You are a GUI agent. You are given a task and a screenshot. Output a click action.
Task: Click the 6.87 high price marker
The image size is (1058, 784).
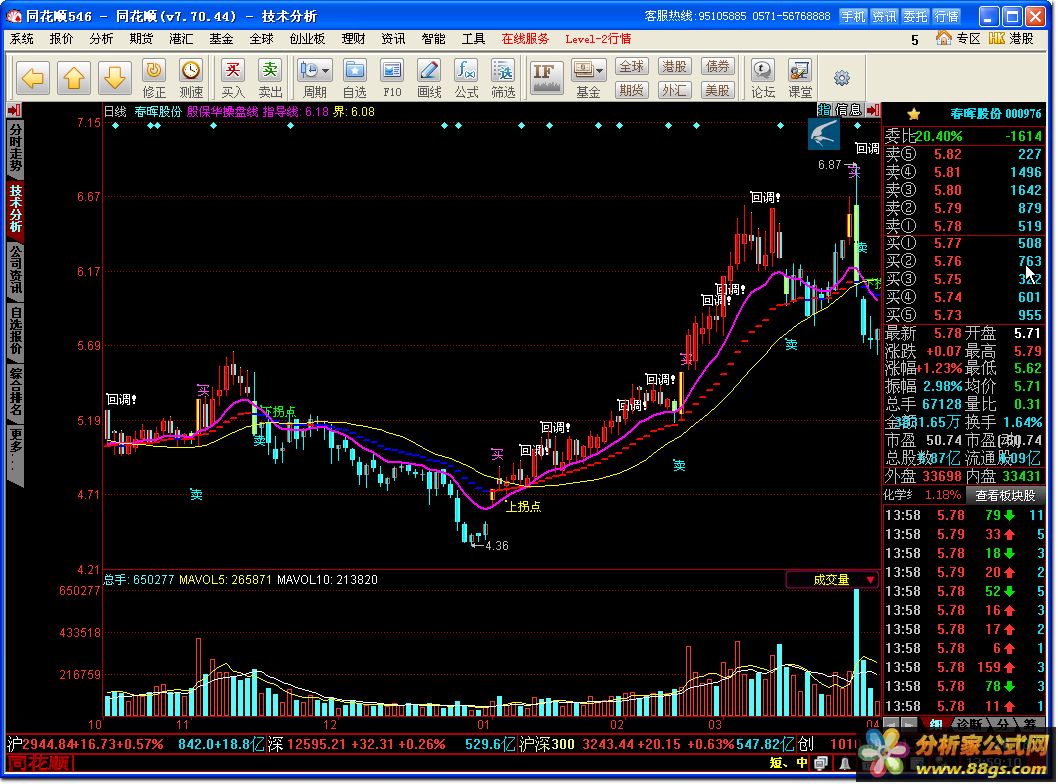(829, 165)
